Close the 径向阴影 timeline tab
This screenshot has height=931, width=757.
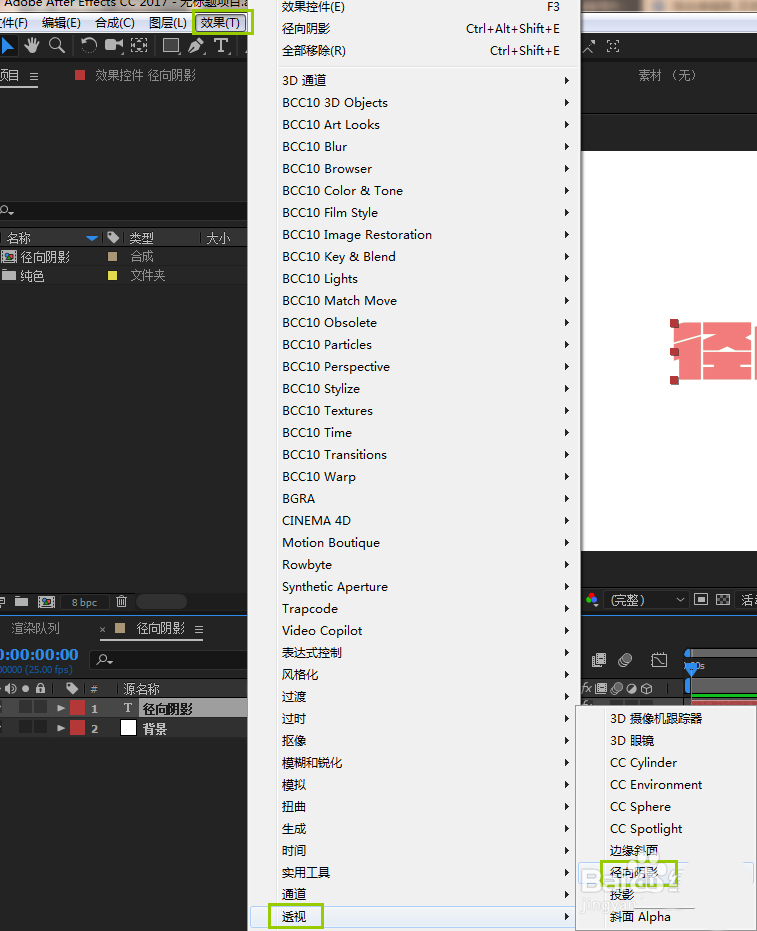tap(102, 629)
